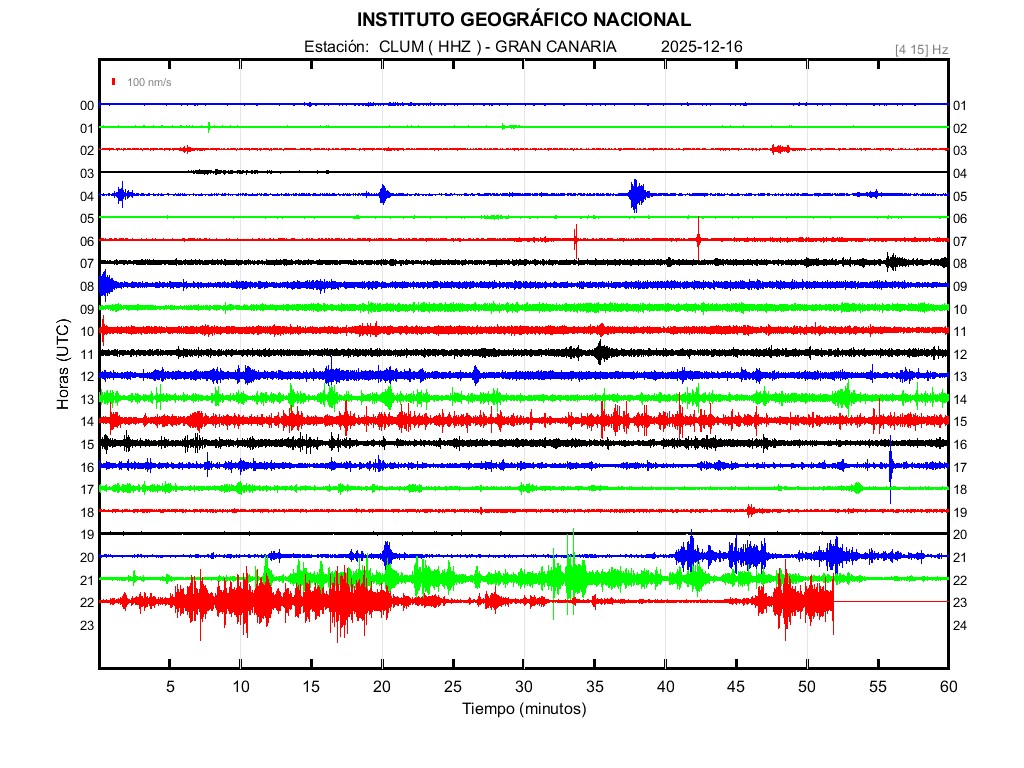Click the date 2025-12-16 in the header
Image resolution: width=1024 pixels, height=768 pixels.
click(701, 47)
